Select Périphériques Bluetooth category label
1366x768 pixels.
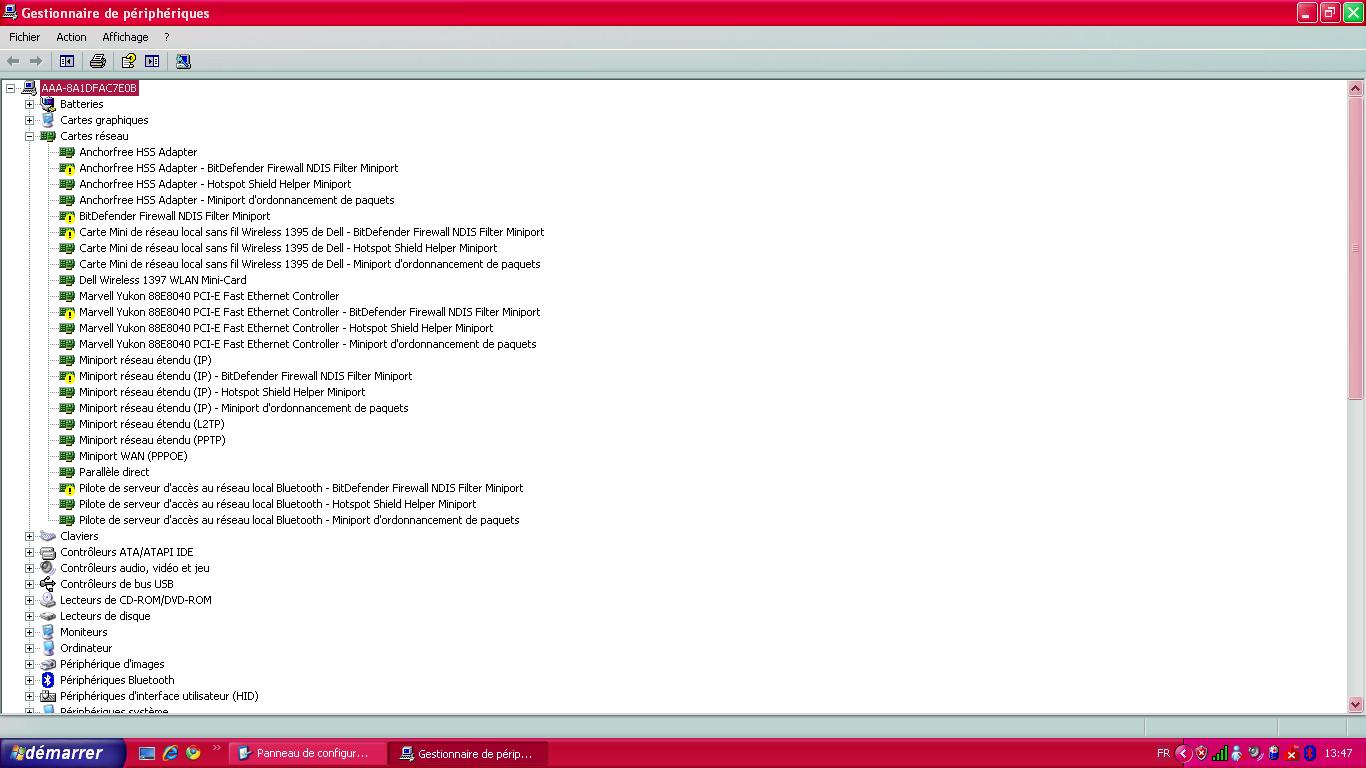117,680
